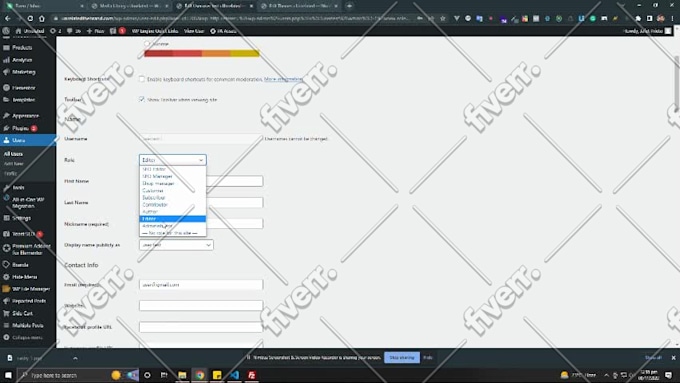This screenshot has height=383, width=680.
Task: Choose Customer in role list
Action: click(x=173, y=190)
